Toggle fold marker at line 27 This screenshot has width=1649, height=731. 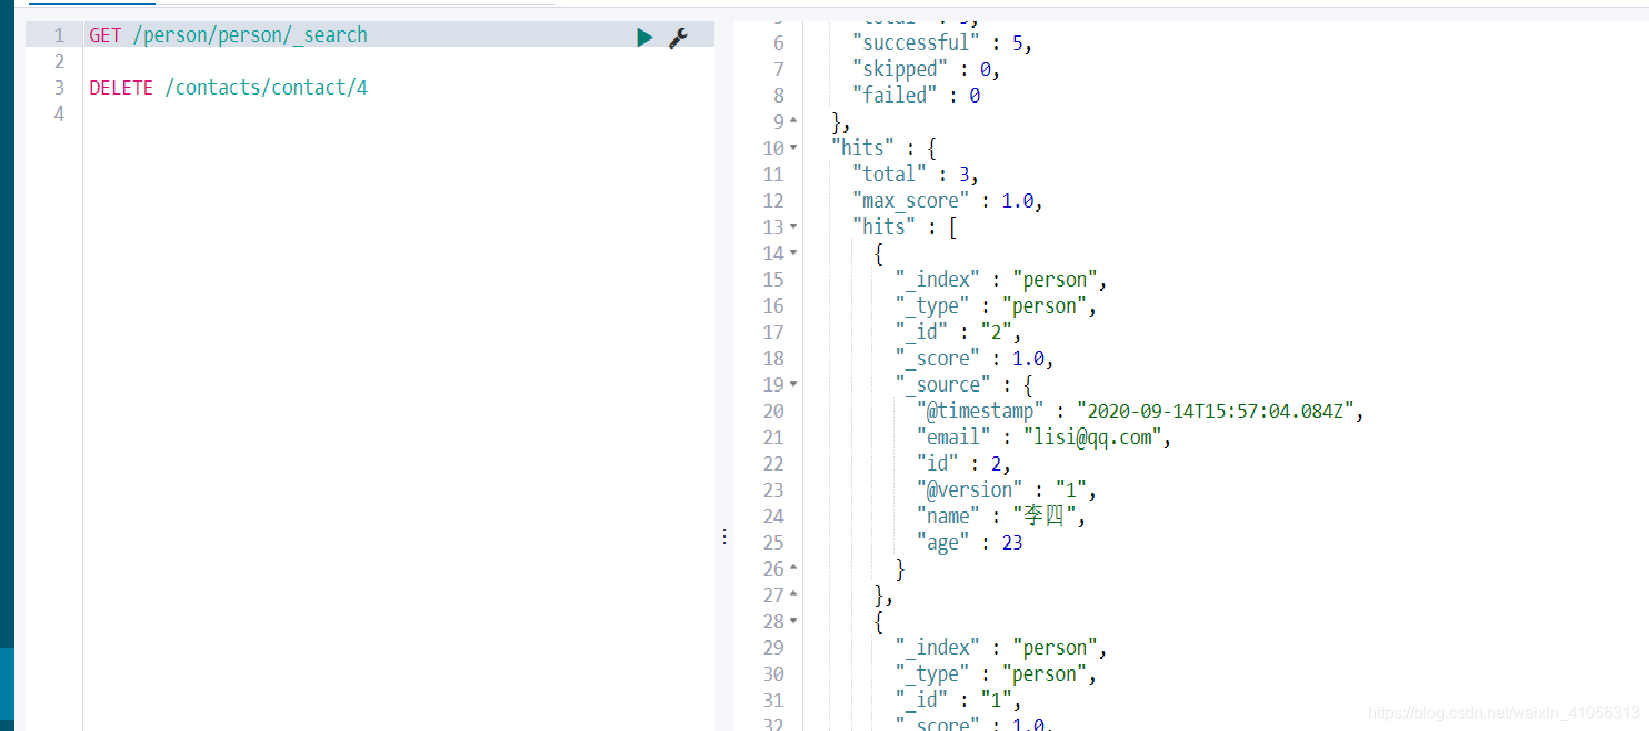(794, 595)
